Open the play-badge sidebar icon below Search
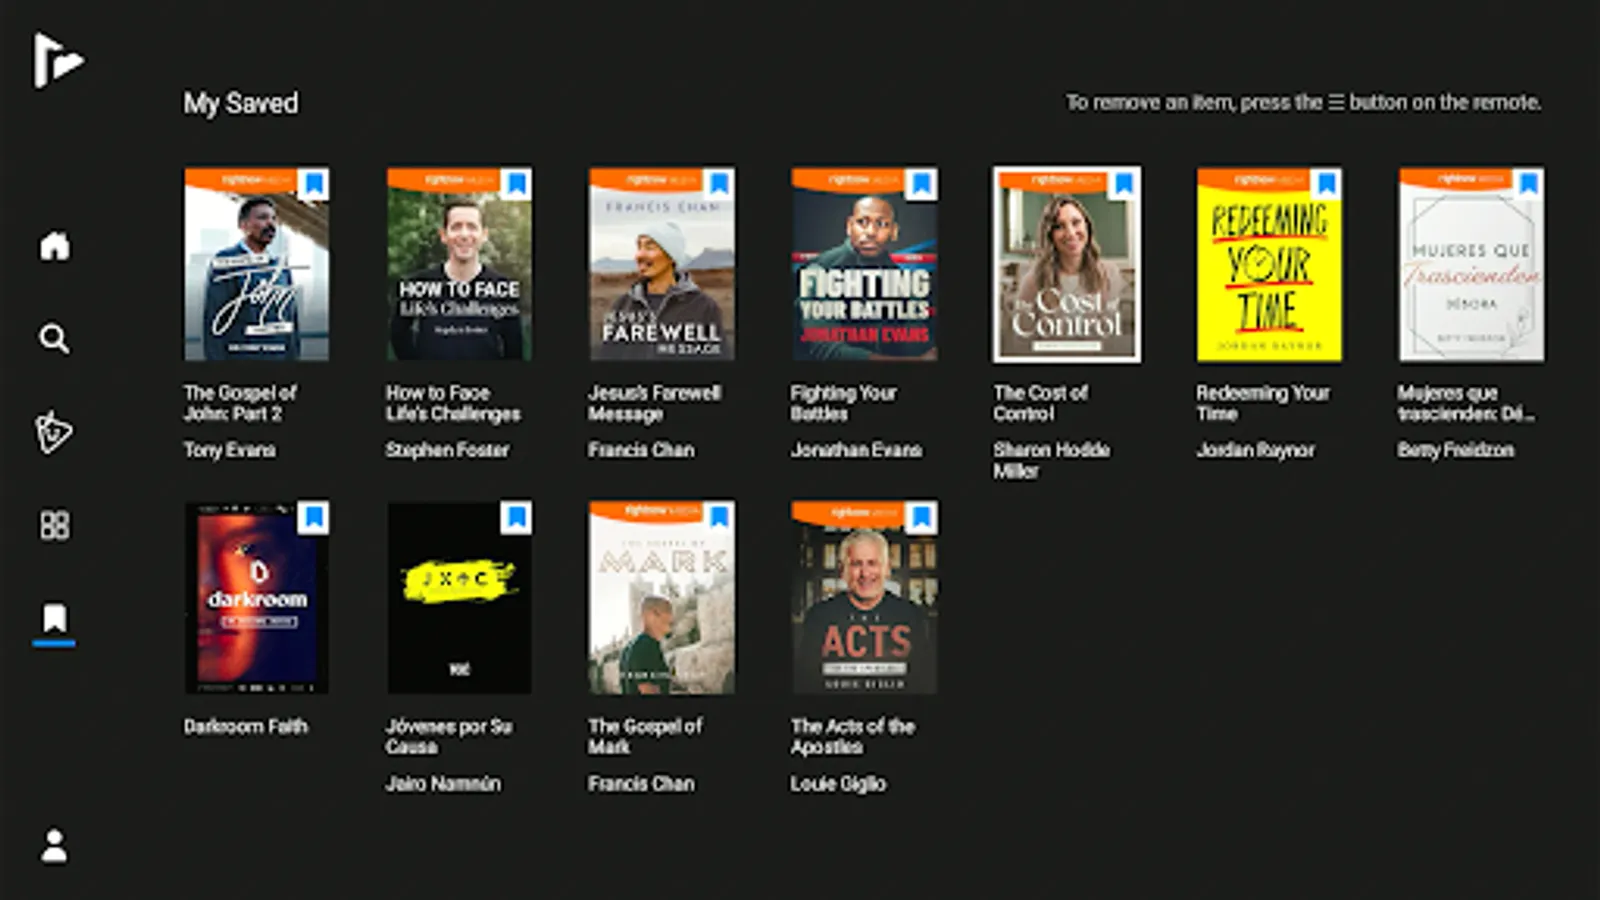 [x=54, y=432]
